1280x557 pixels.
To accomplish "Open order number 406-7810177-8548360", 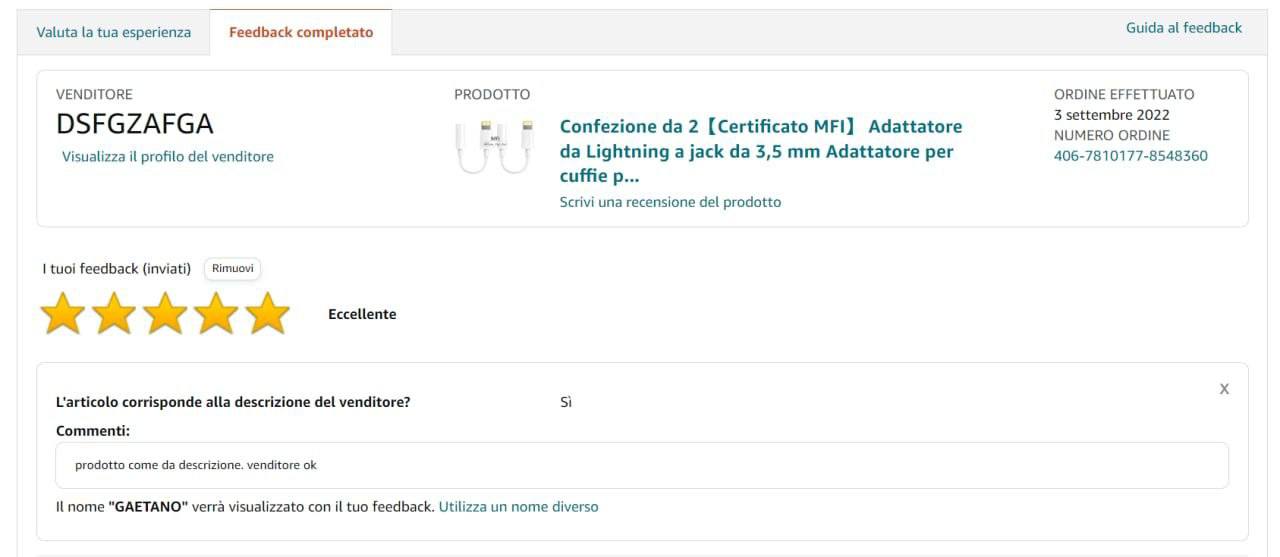I will pos(1130,156).
